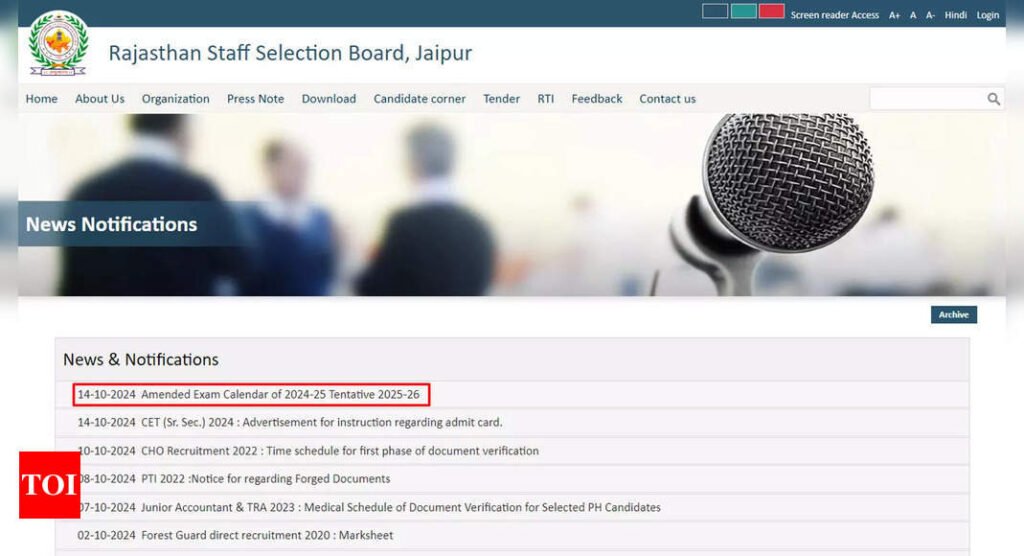
Task: Open the Home menu item
Action: (x=41, y=99)
